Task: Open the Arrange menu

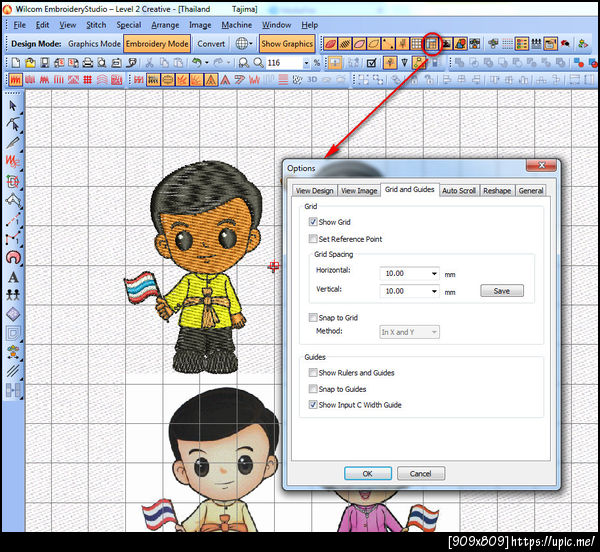Action: click(x=165, y=25)
